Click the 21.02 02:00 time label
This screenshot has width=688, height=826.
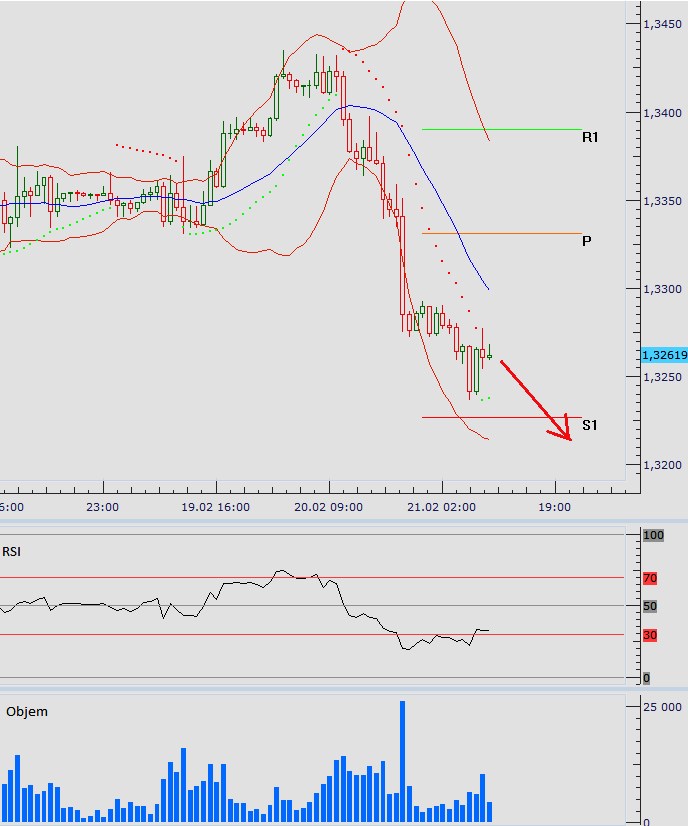pyautogui.click(x=441, y=507)
